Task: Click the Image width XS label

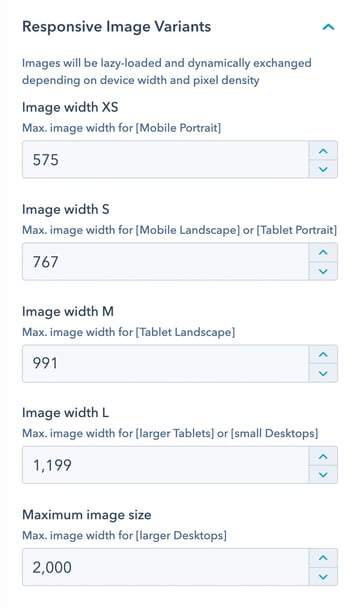Action: pos(70,107)
